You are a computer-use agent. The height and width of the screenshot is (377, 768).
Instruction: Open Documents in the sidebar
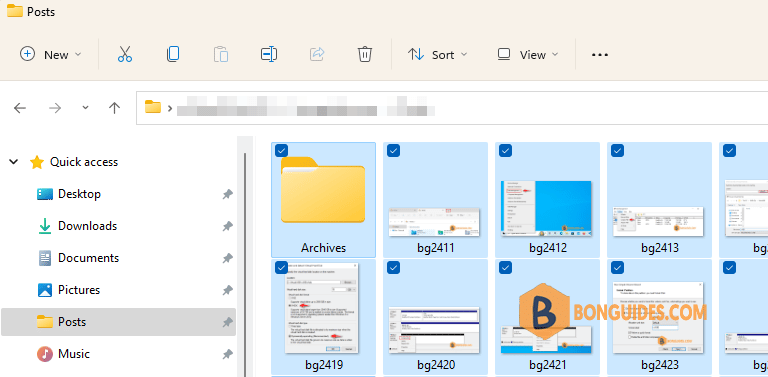click(x=88, y=258)
